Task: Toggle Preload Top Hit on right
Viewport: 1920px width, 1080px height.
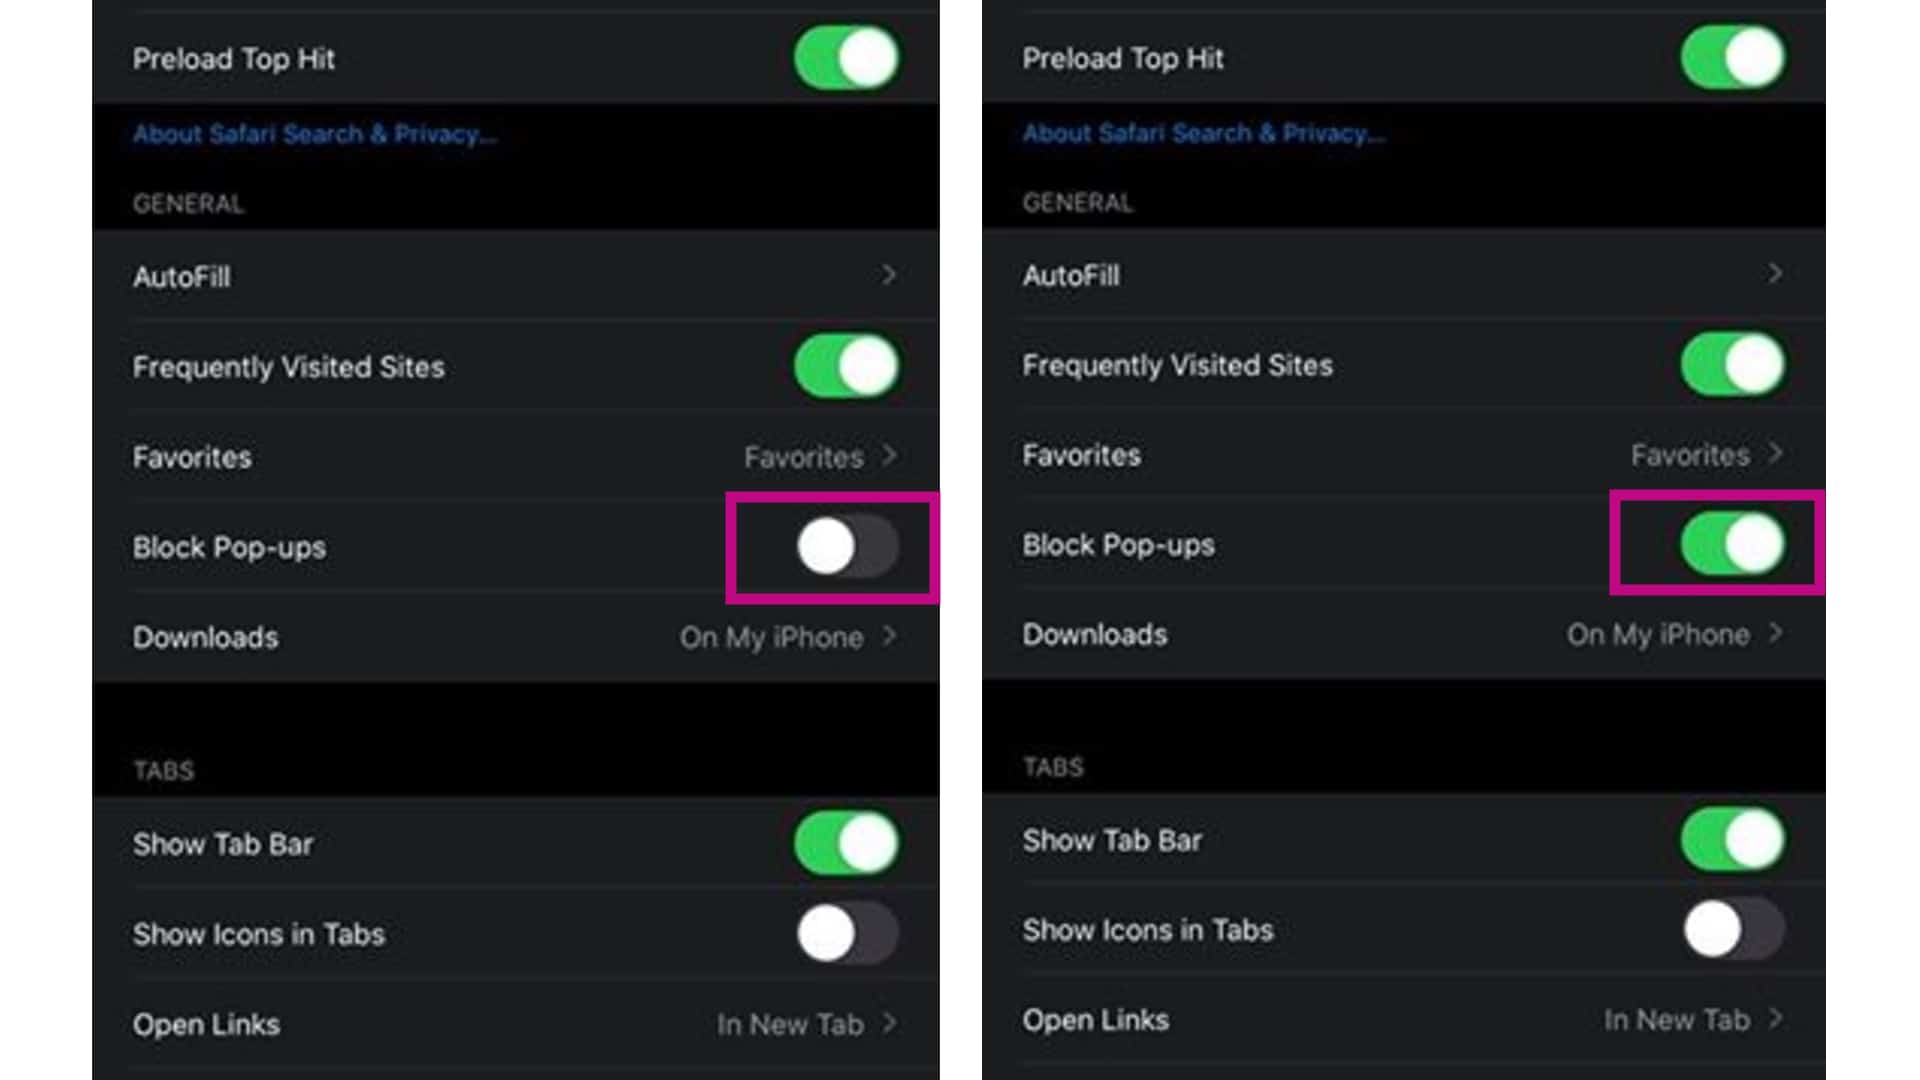Action: [1735, 55]
